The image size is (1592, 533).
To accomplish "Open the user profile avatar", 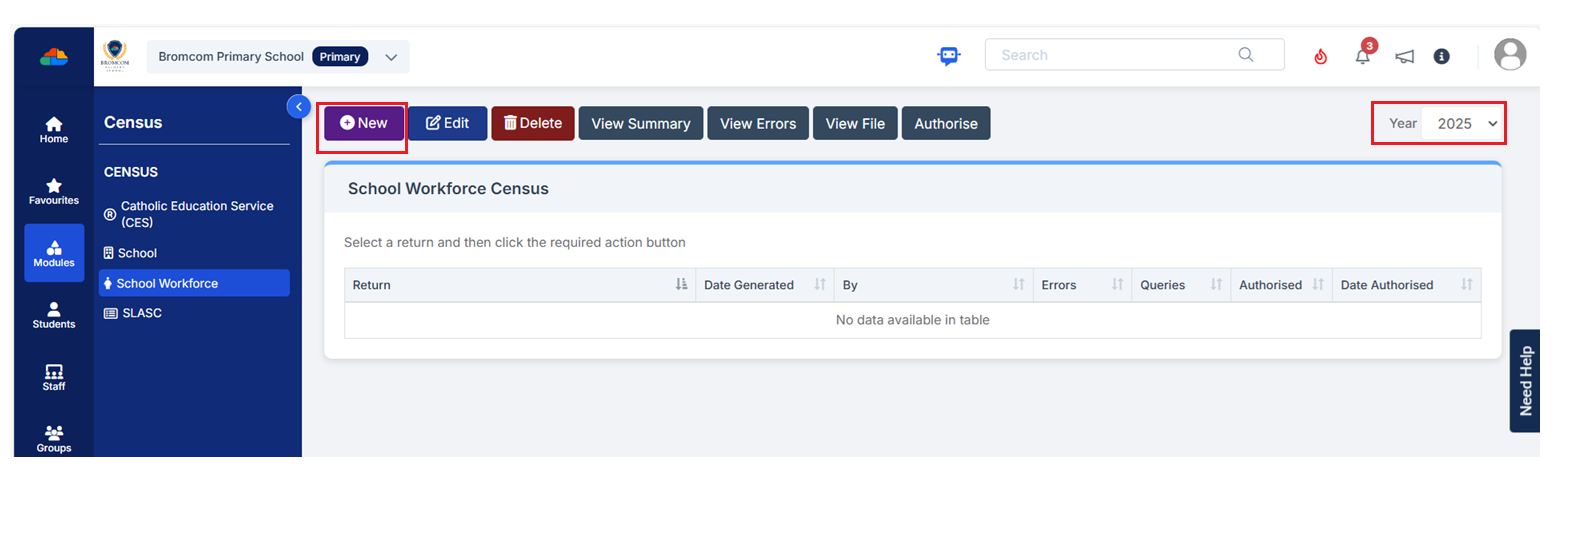I will 1510,54.
